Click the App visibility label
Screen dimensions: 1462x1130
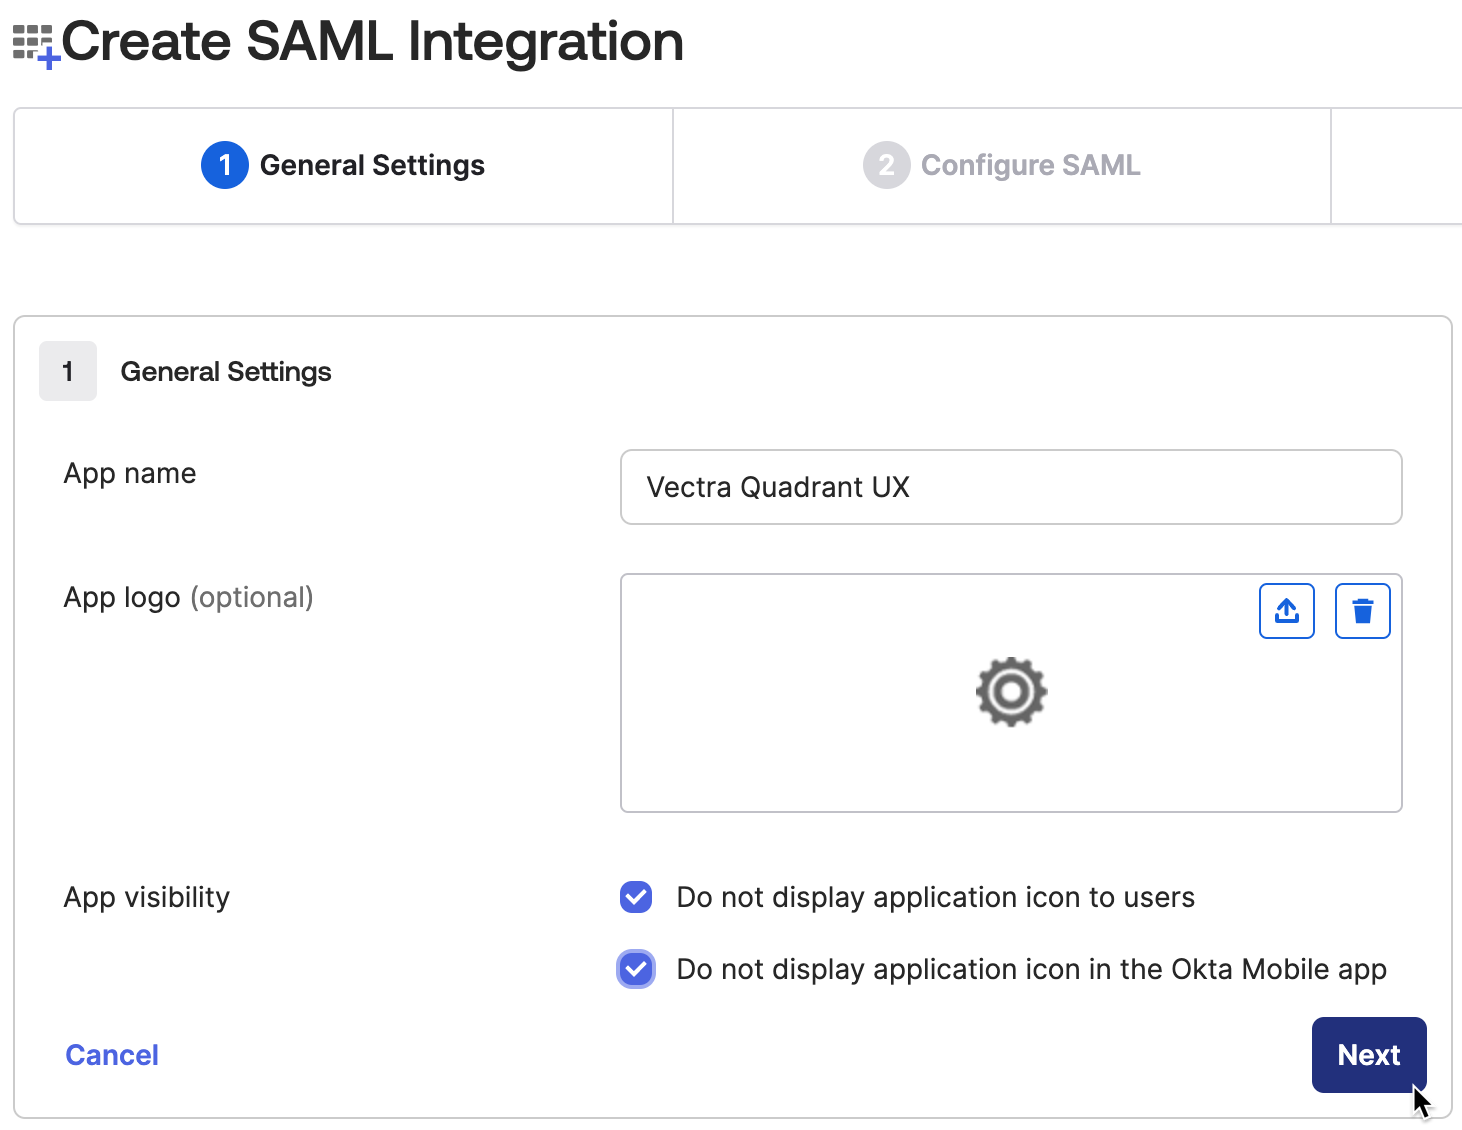coord(147,897)
